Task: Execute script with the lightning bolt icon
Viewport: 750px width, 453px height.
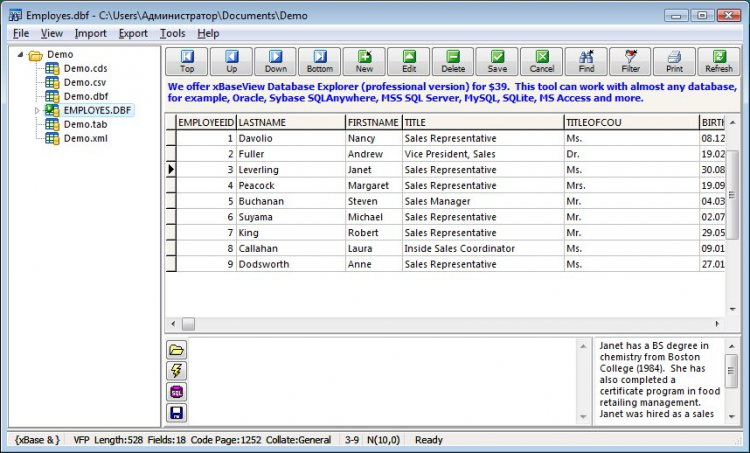Action: point(177,370)
